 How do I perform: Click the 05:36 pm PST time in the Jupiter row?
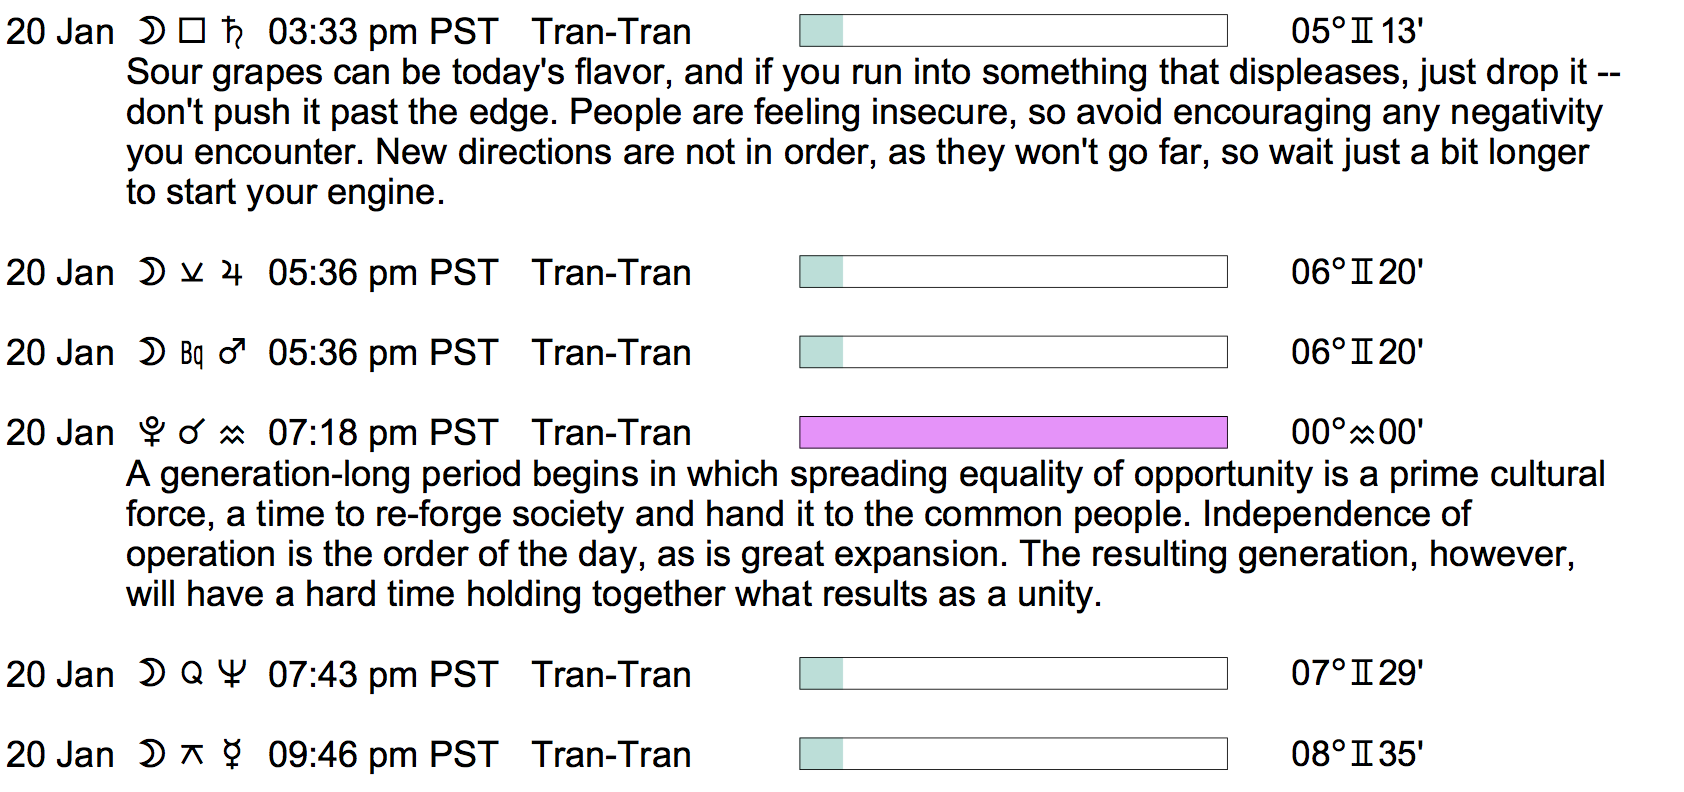tap(383, 273)
